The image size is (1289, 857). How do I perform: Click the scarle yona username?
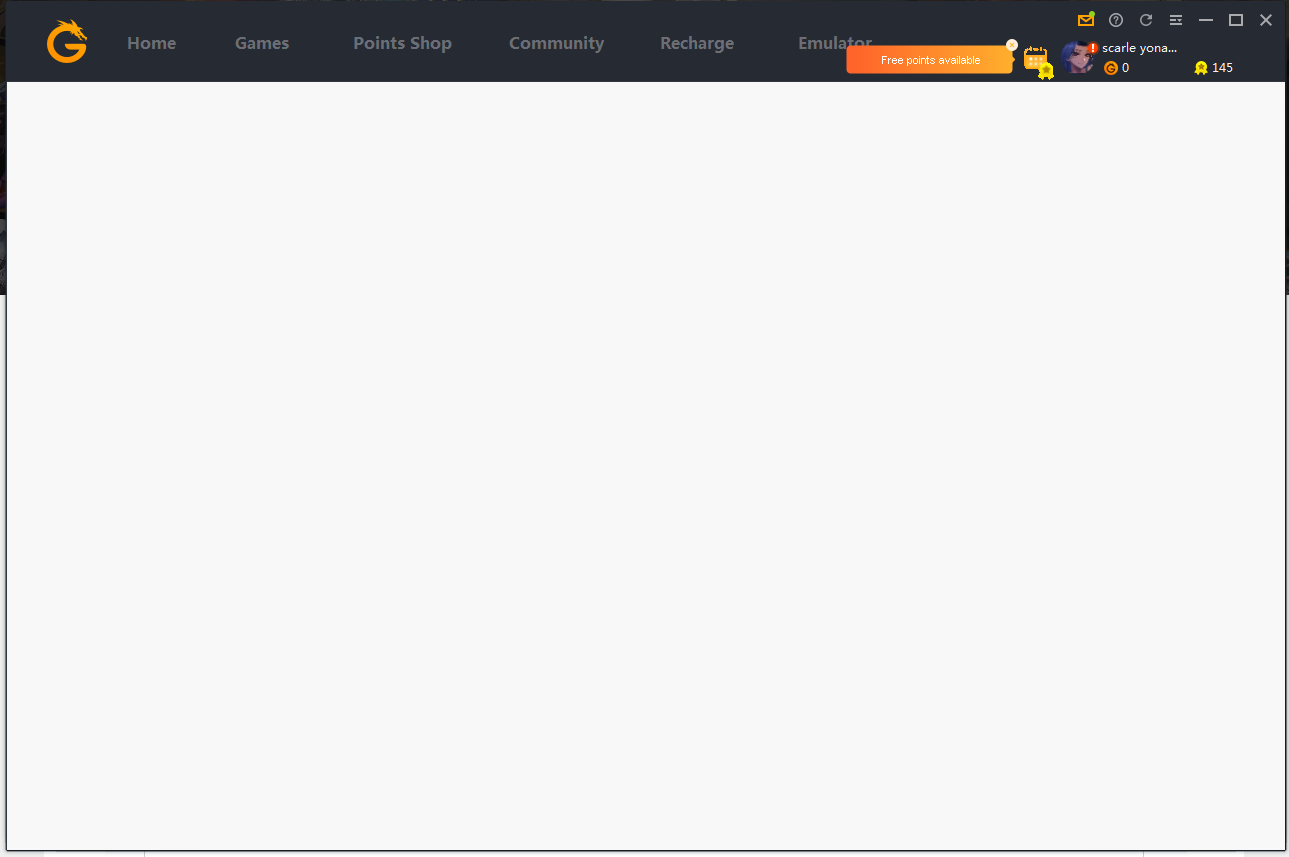[x=1139, y=48]
